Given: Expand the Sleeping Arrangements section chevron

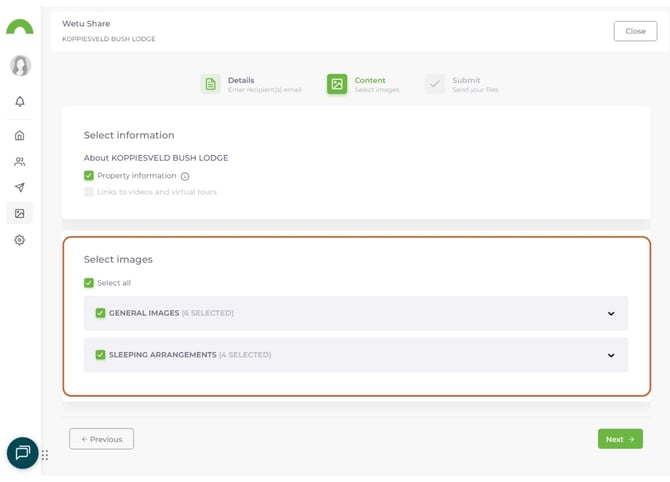Looking at the screenshot, I should tap(611, 355).
